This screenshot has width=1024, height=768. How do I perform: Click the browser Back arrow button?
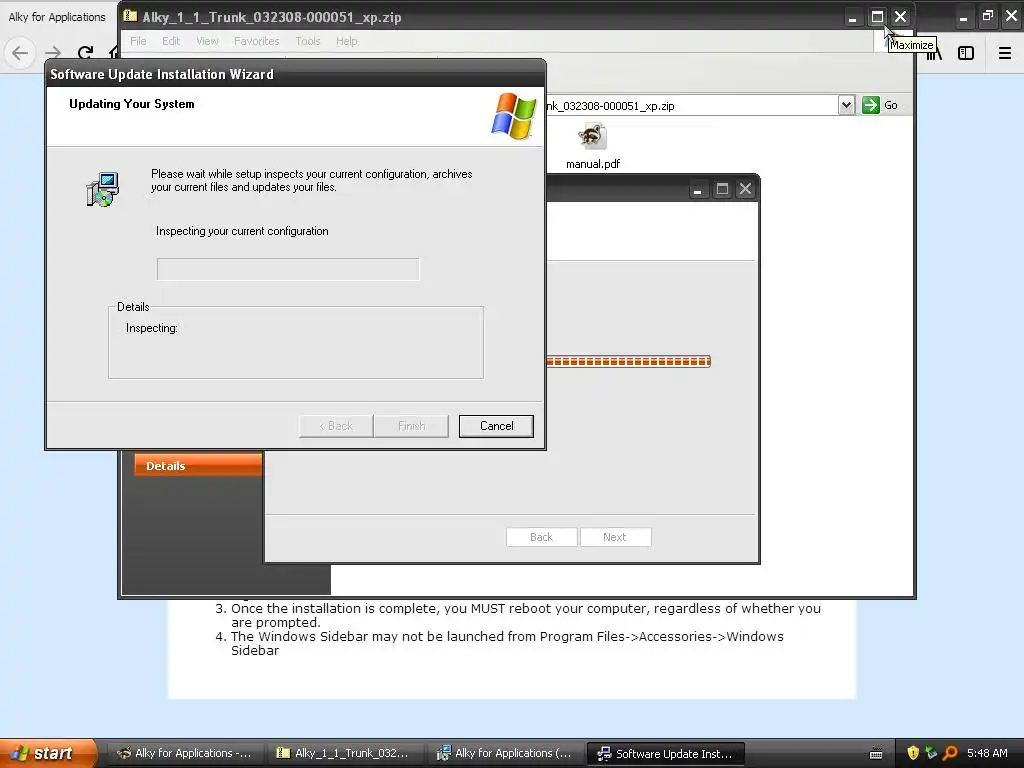tap(20, 53)
